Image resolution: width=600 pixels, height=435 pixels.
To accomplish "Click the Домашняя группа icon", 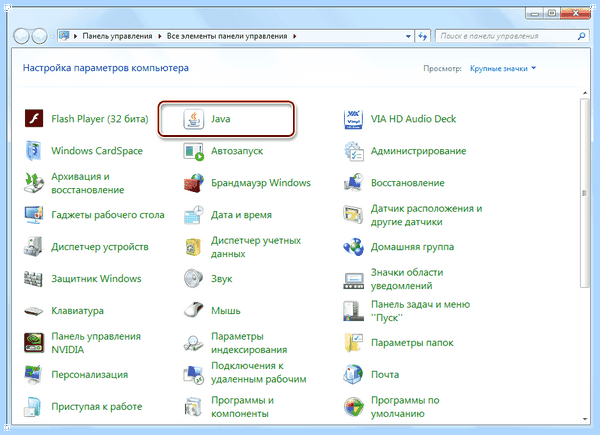I will pyautogui.click(x=353, y=247).
